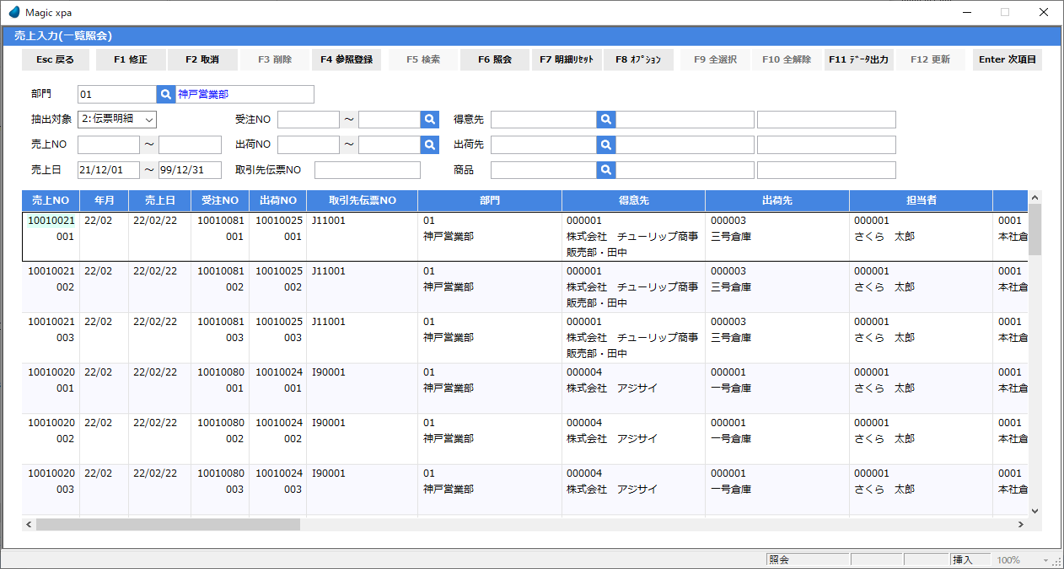
Task: Click the 売上NO column header
Action: click(50, 201)
